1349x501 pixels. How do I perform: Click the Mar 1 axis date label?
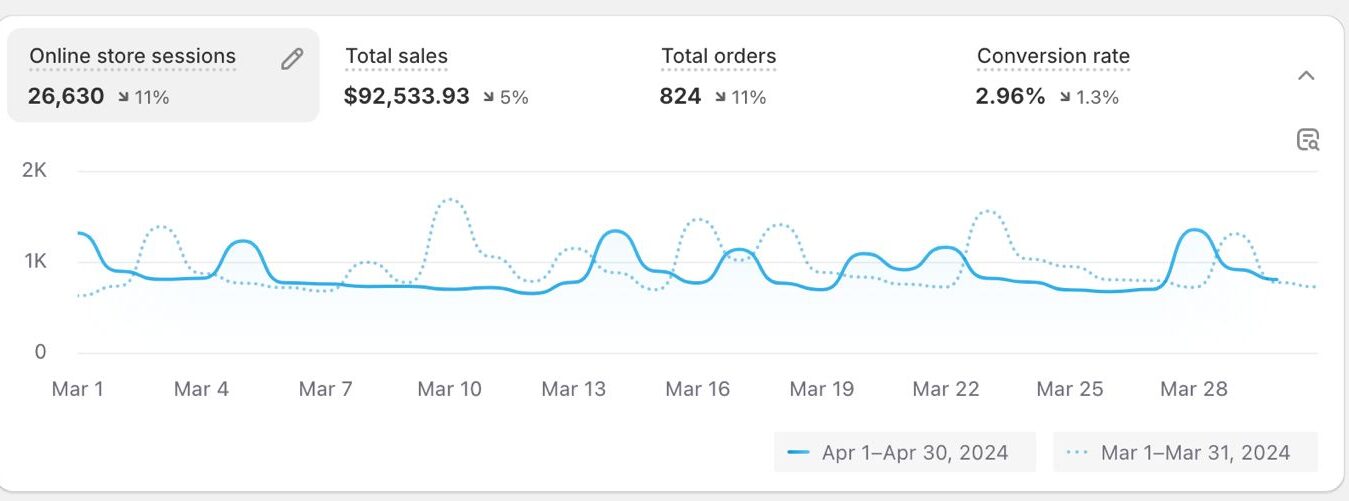point(77,389)
